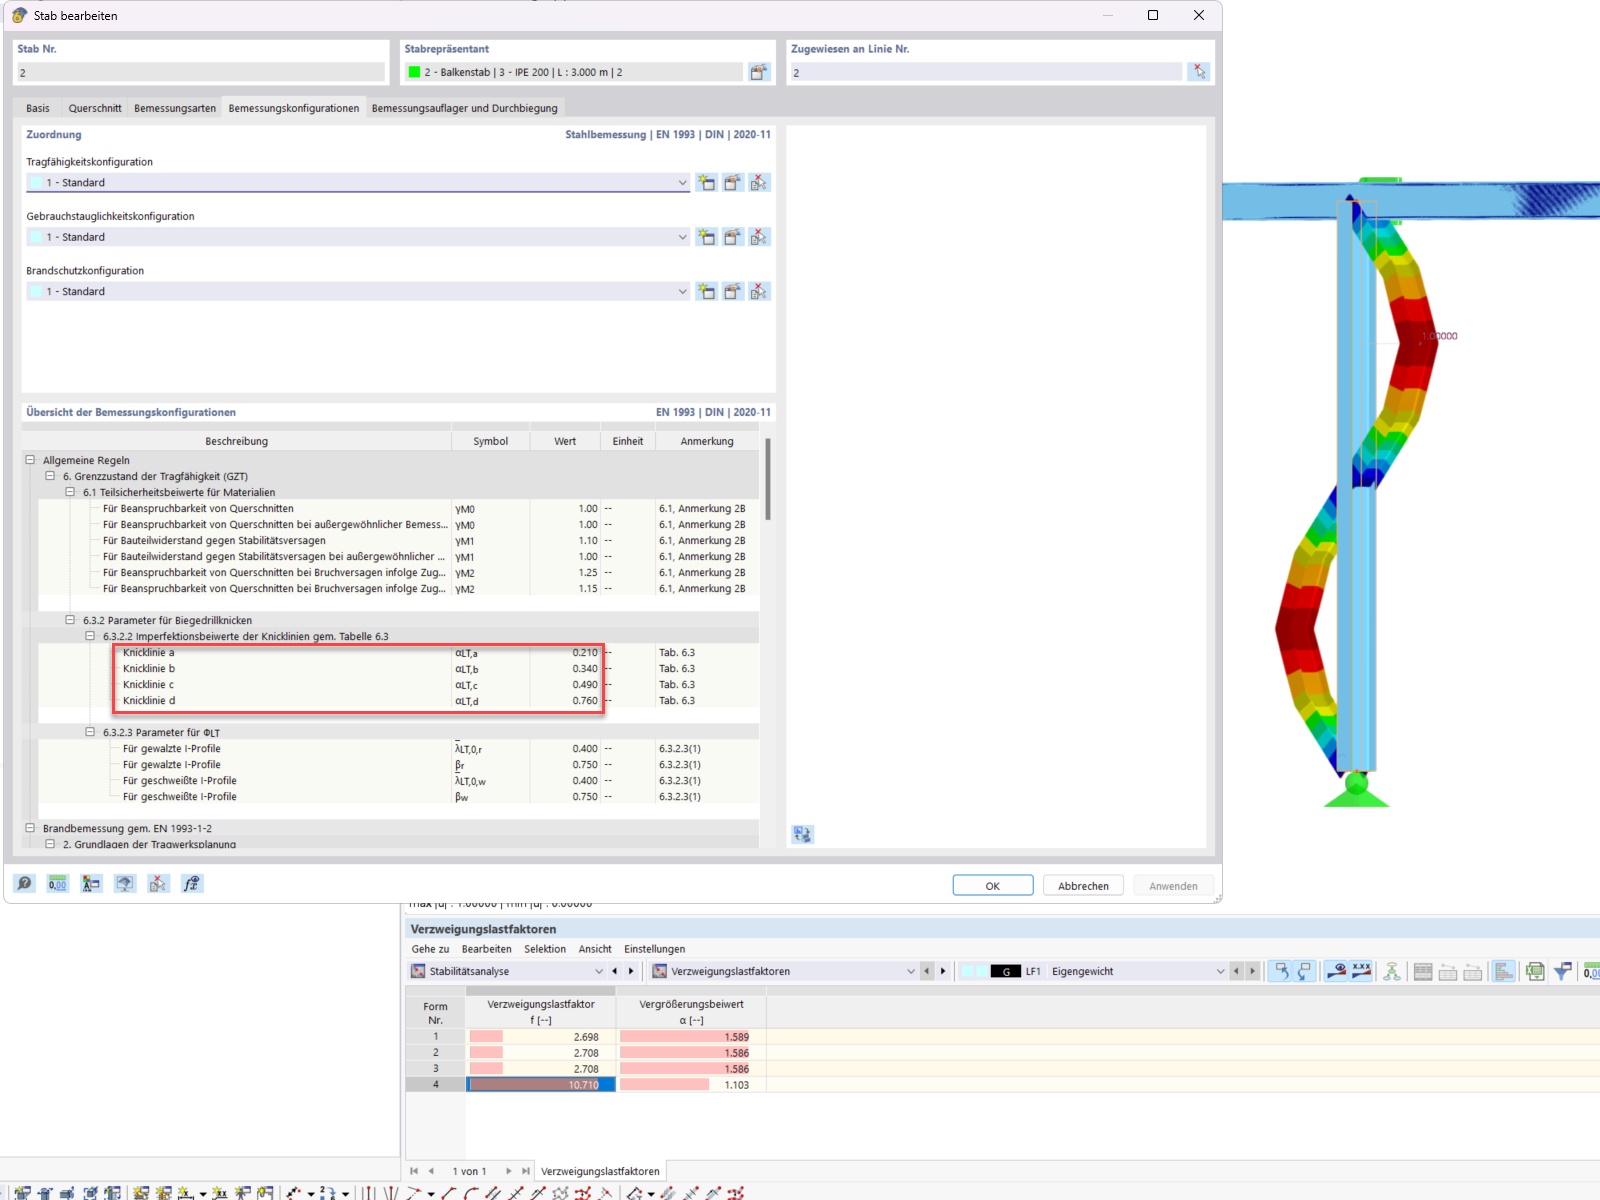Viewport: 1600px width, 1200px height.
Task: Click pick-line icon next to Linie Nr.
Action: 1199,72
